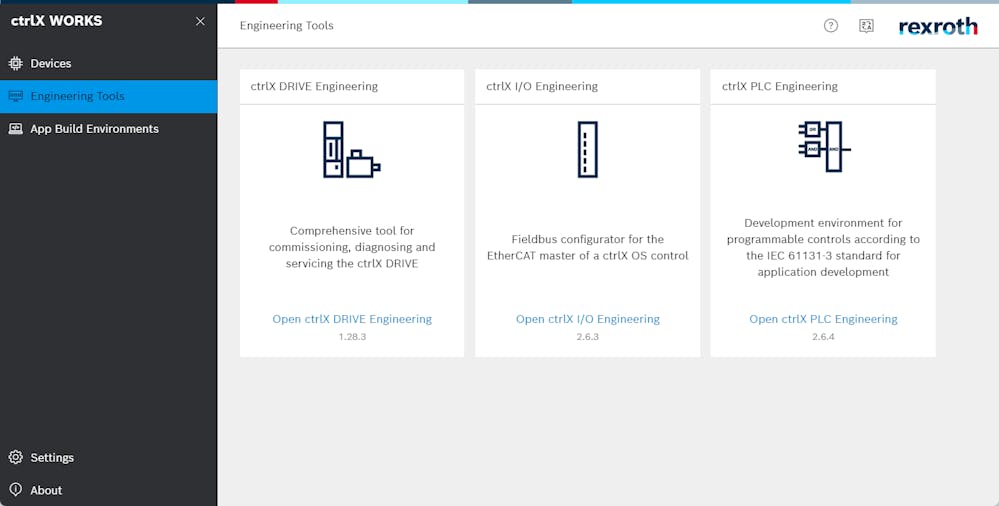Screen dimensions: 999x506
Task: Click the ctrlX I/O Engineering card title
Action: [542, 87]
